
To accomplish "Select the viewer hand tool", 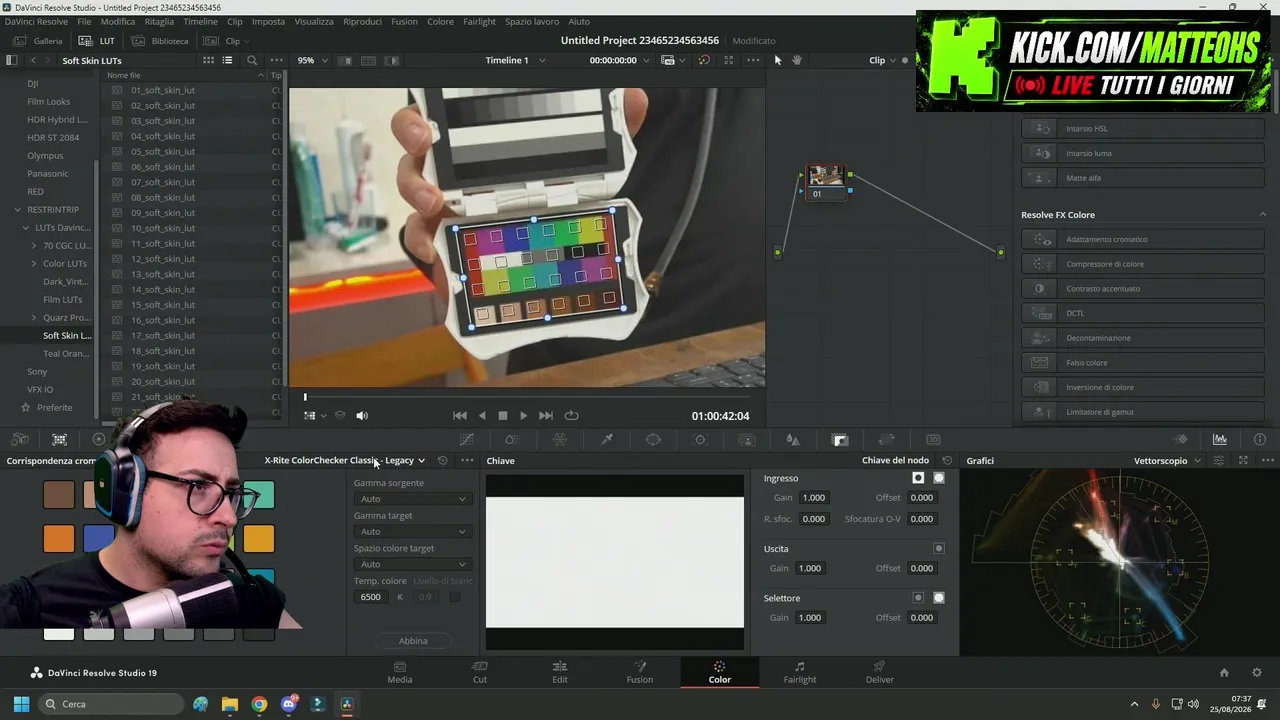I will point(797,60).
